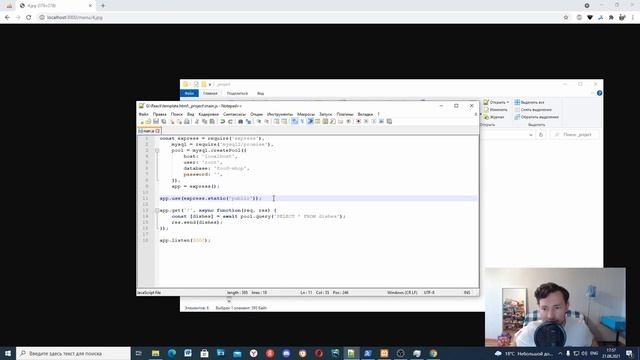This screenshot has height=360, width=640.
Task: Click code line app.listen in the editor
Action: [x=185, y=240]
